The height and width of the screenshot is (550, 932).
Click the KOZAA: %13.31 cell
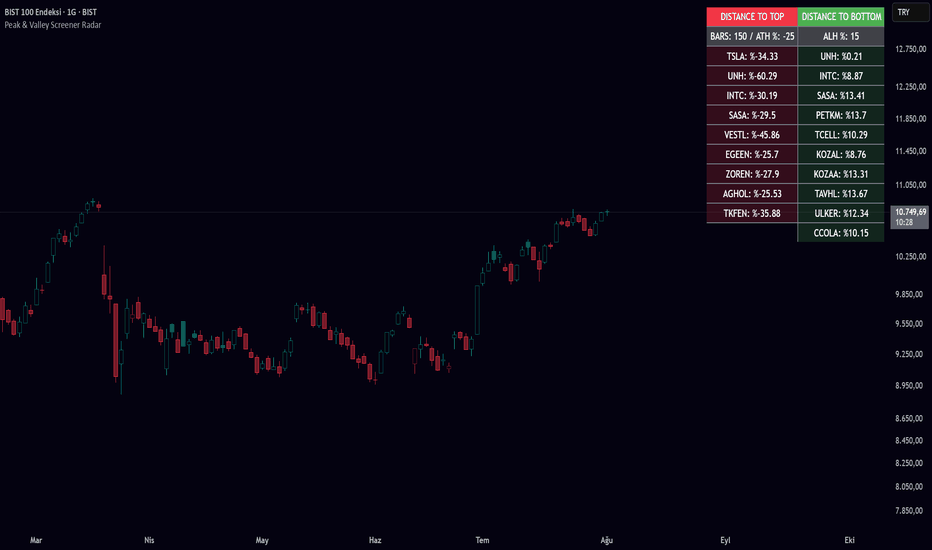(841, 174)
